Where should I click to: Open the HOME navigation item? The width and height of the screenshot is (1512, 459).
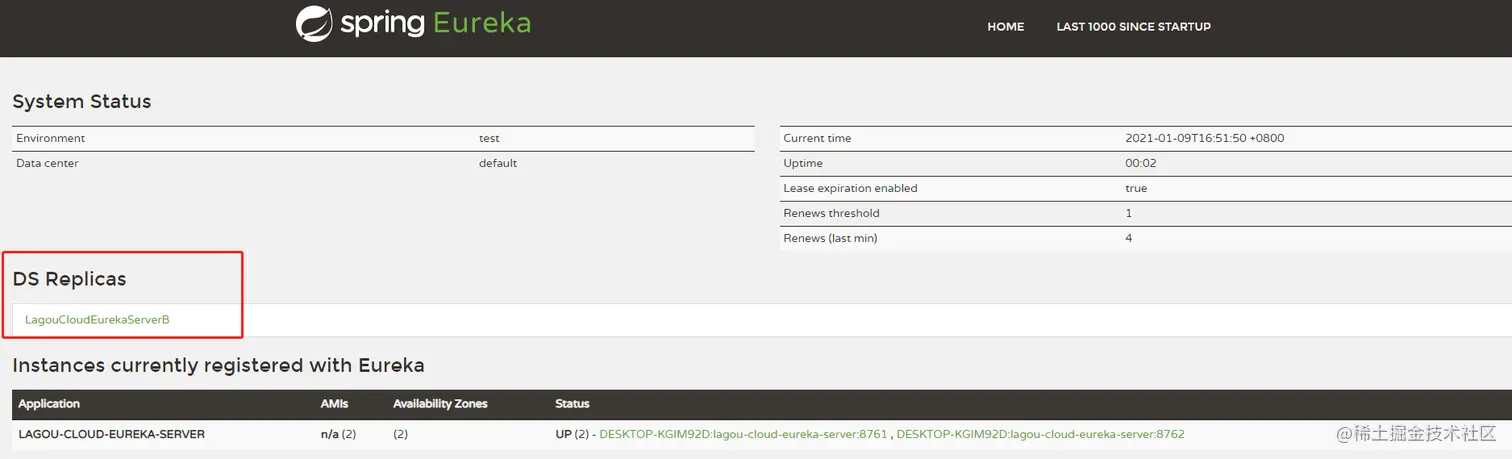1005,27
